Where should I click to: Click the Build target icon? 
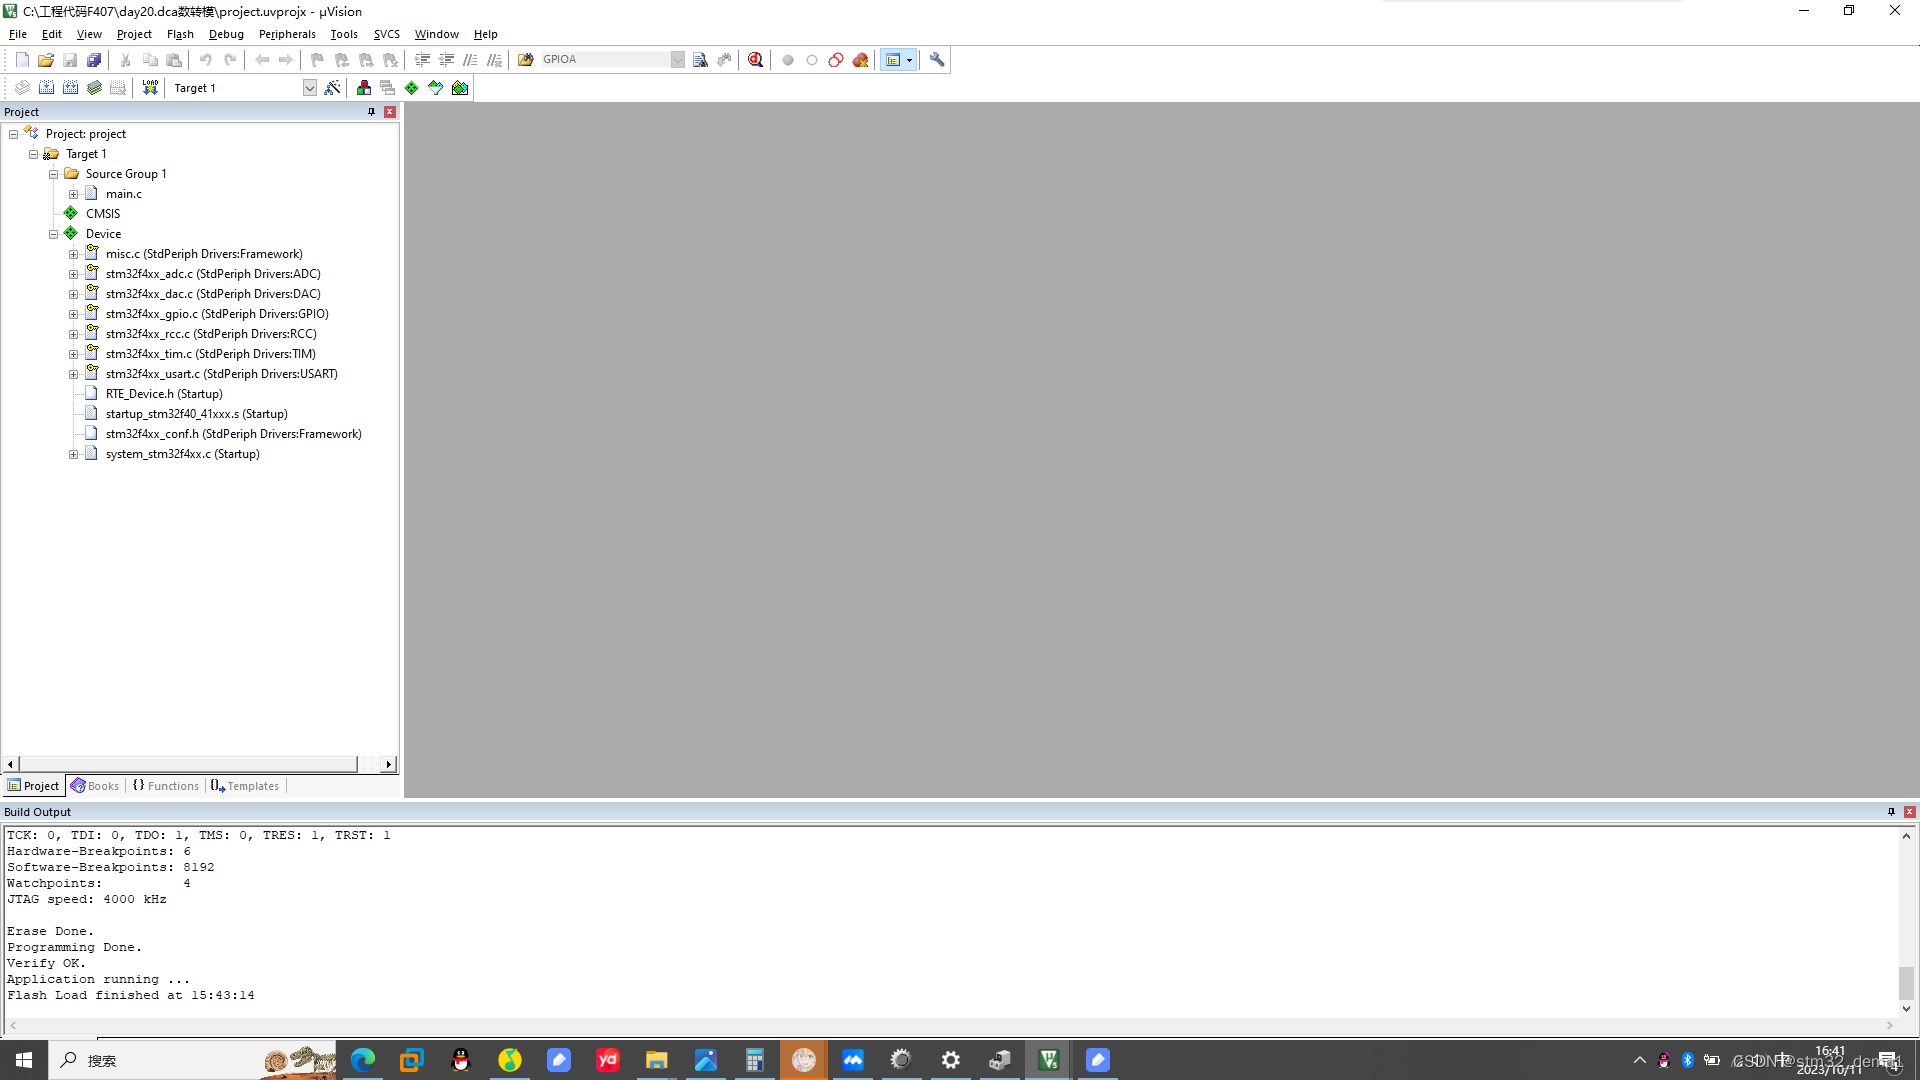click(x=46, y=88)
